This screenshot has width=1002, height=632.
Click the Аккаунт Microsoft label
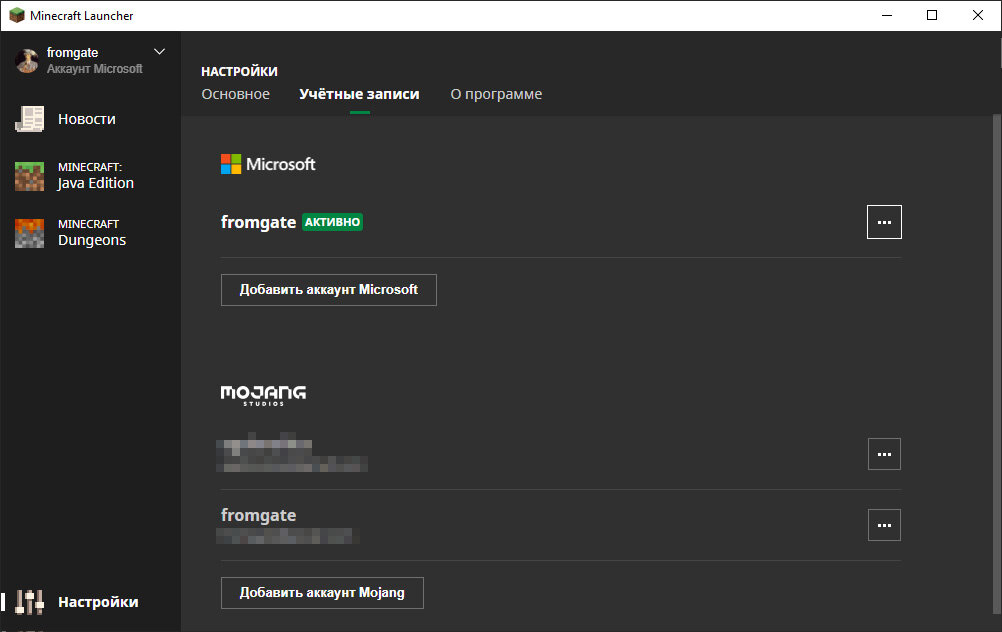[x=95, y=69]
